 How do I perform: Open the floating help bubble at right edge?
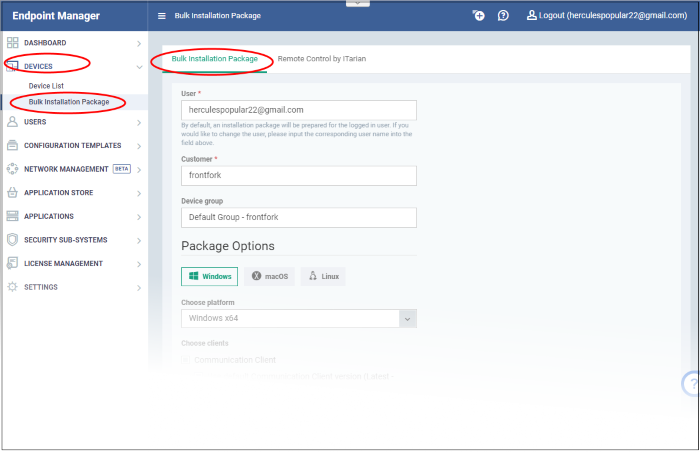click(x=691, y=384)
